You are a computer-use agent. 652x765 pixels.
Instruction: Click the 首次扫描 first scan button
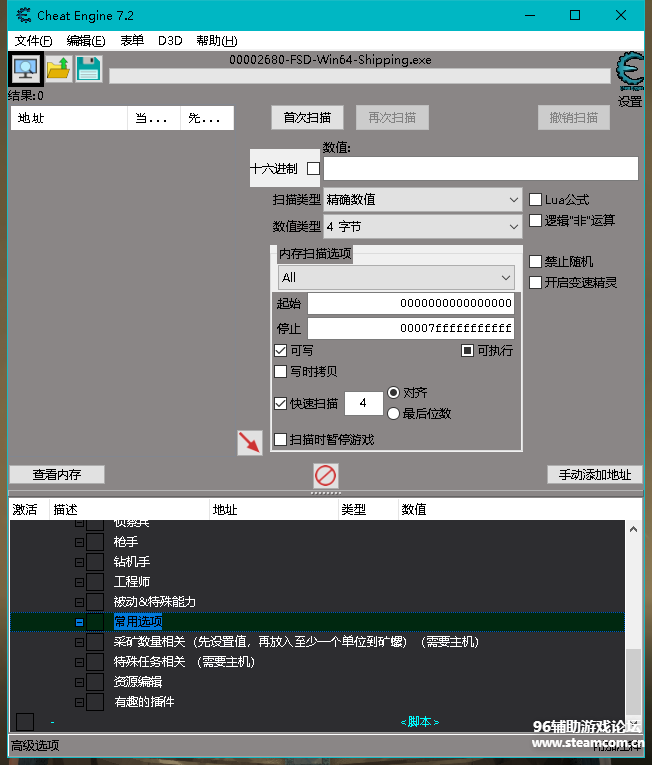[307, 118]
